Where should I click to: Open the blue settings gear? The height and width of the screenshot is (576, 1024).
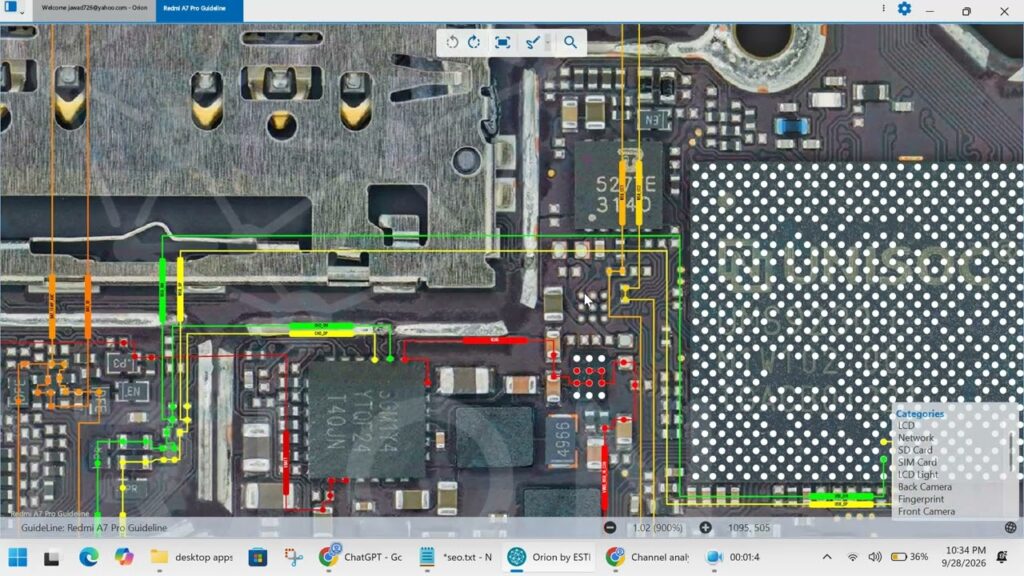point(904,9)
